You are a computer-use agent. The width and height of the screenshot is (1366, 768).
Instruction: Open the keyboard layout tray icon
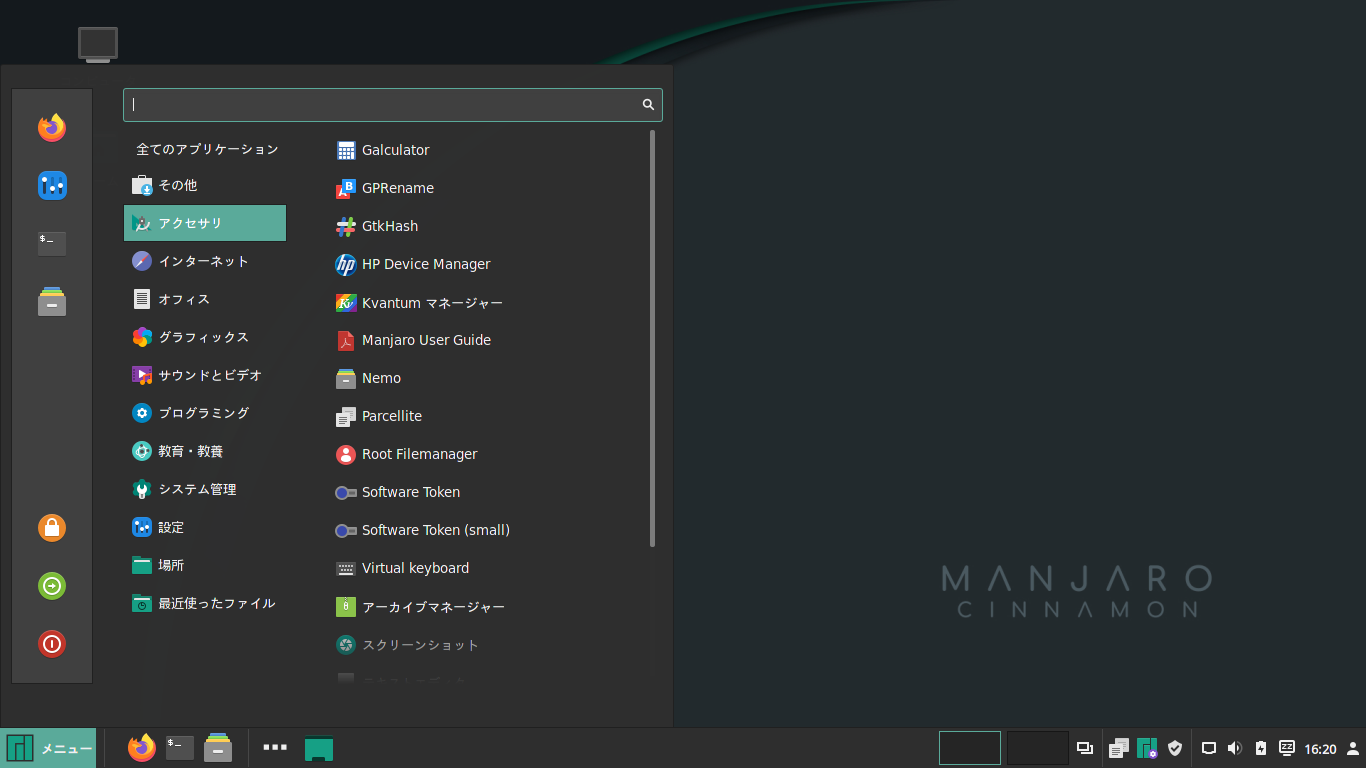(x=1287, y=748)
